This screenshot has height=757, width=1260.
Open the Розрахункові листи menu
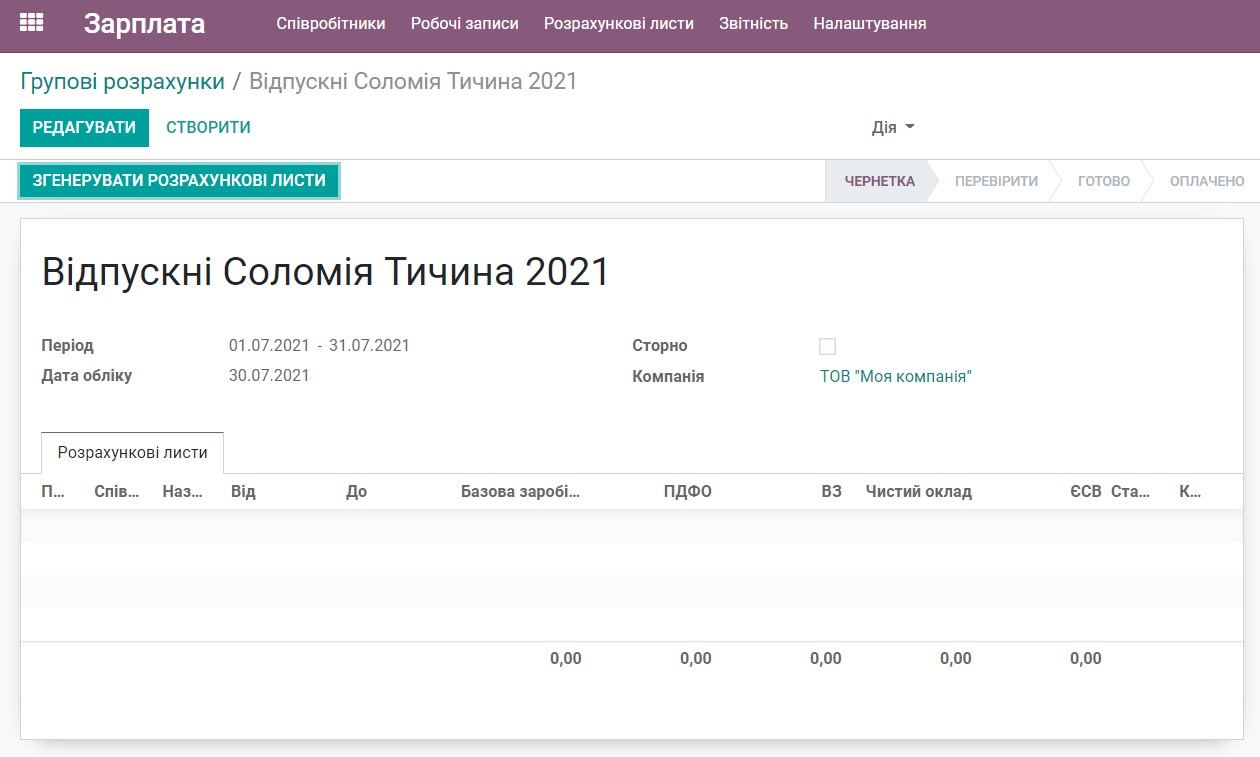(x=617, y=24)
